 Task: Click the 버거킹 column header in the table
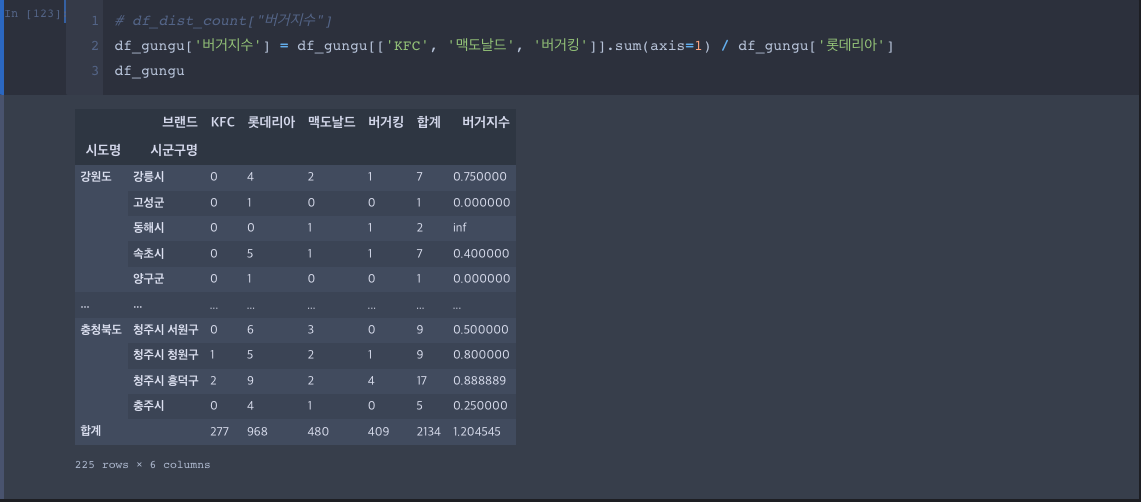point(386,122)
